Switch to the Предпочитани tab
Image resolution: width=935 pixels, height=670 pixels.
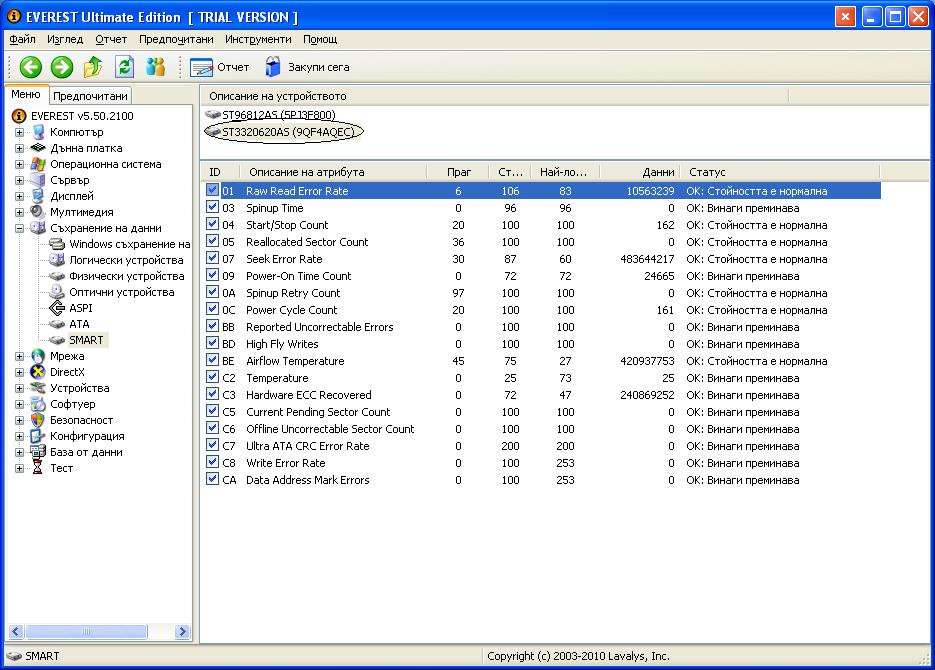90,96
